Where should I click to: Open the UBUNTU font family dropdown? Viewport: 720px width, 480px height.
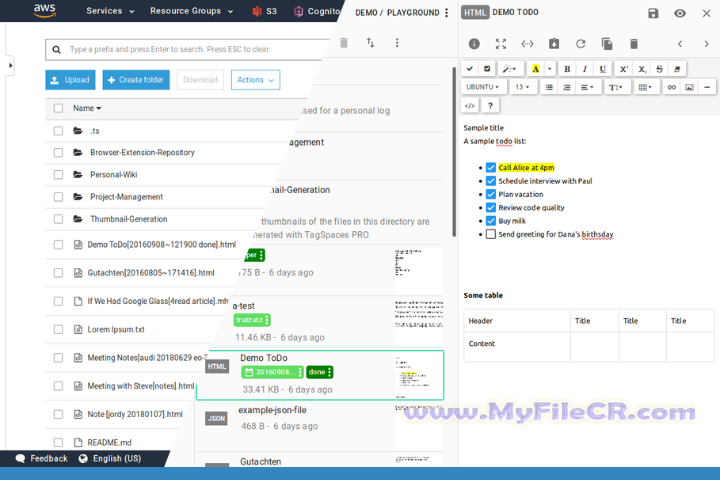[x=483, y=87]
